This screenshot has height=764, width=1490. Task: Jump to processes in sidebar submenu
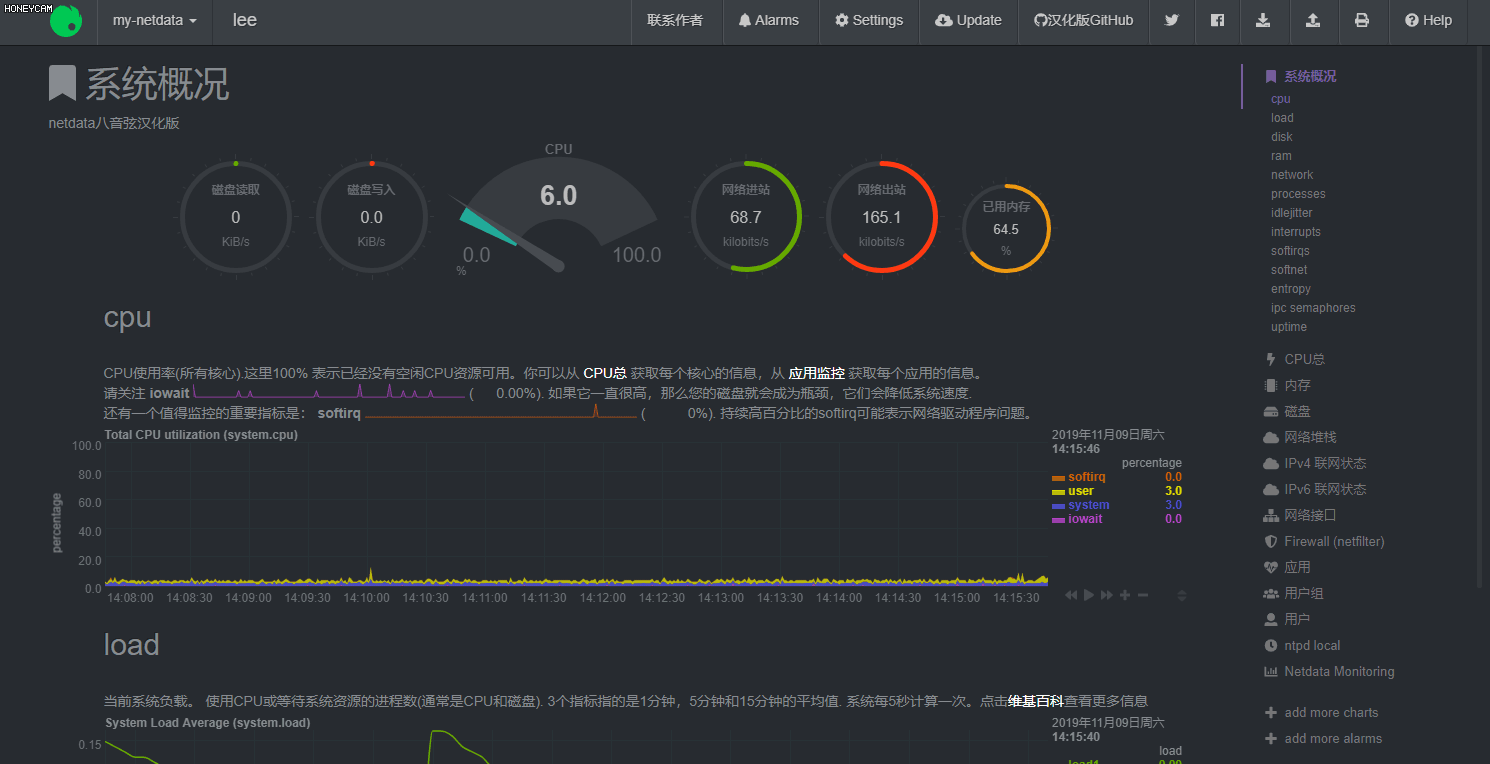1298,194
